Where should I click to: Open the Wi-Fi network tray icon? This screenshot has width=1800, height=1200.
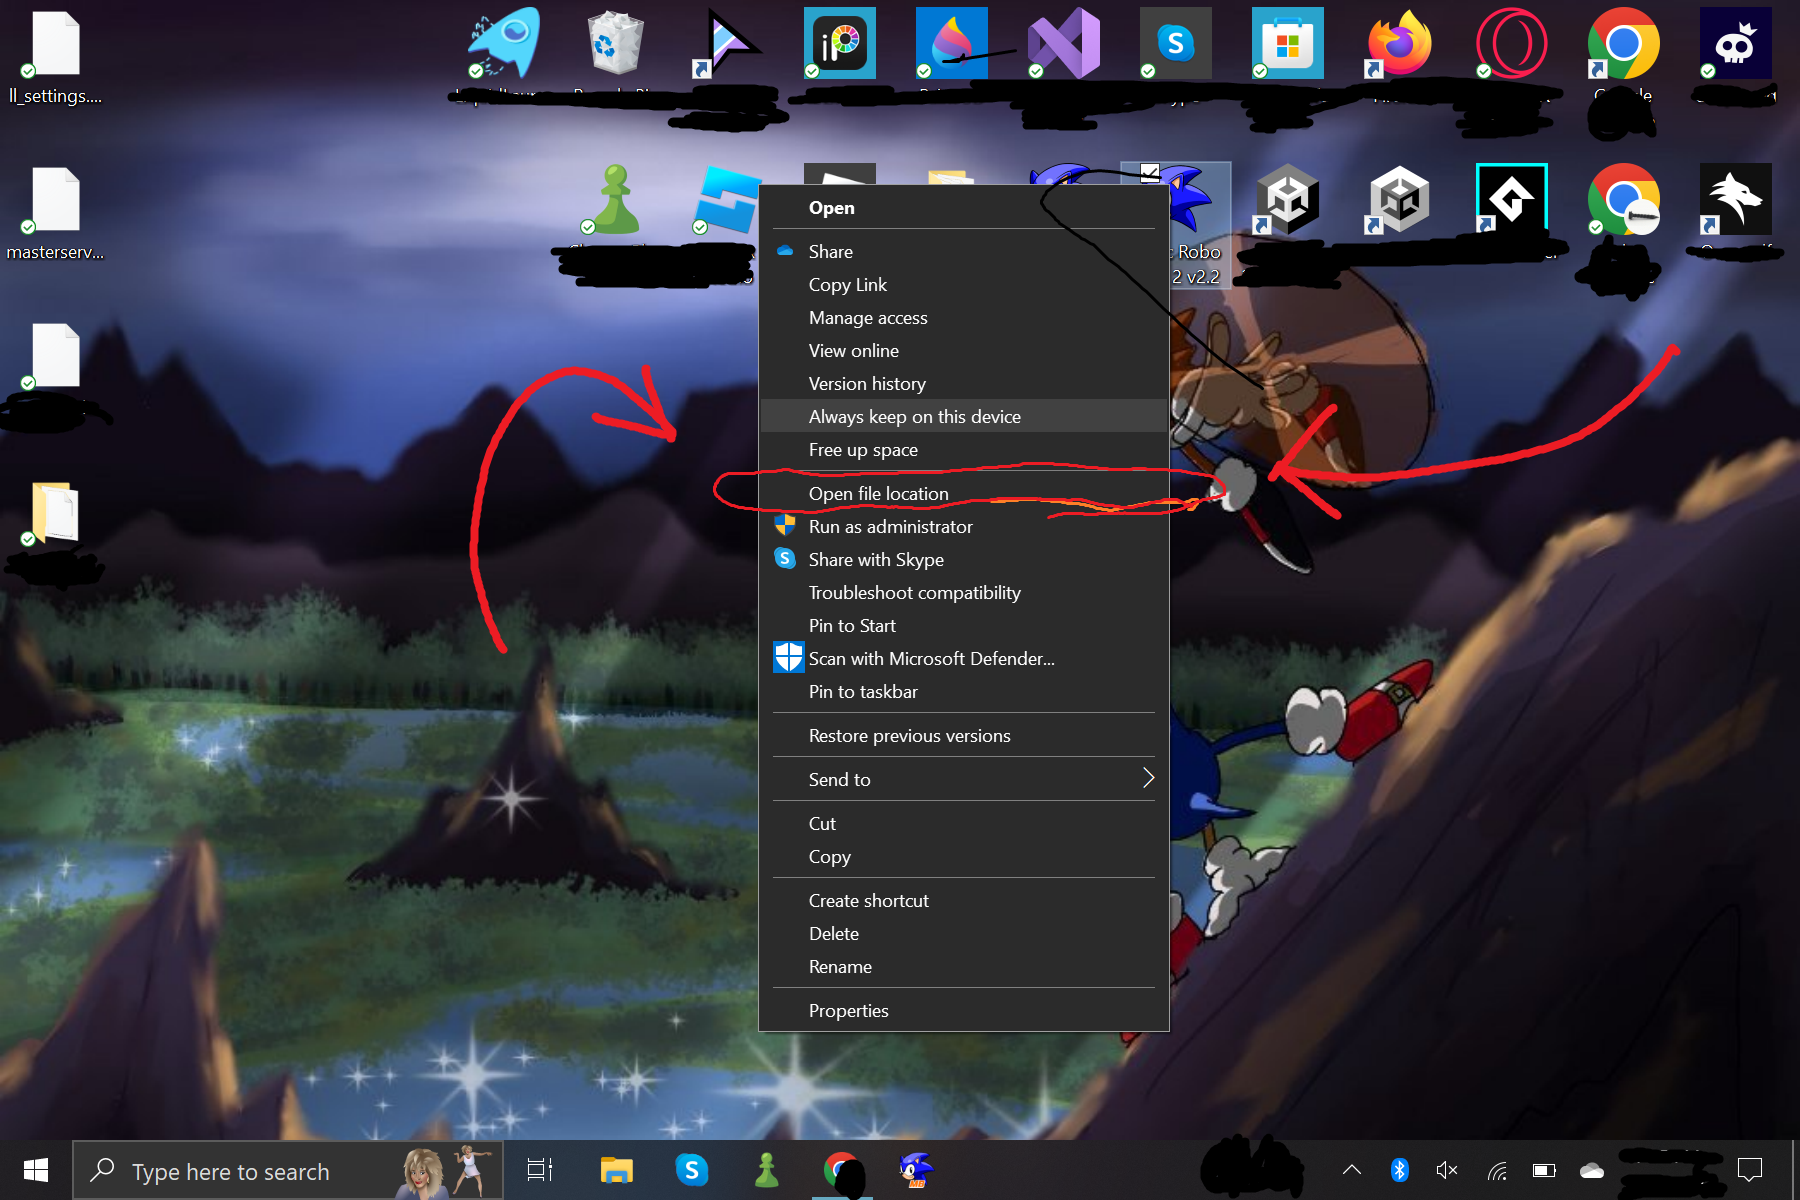pos(1497,1170)
